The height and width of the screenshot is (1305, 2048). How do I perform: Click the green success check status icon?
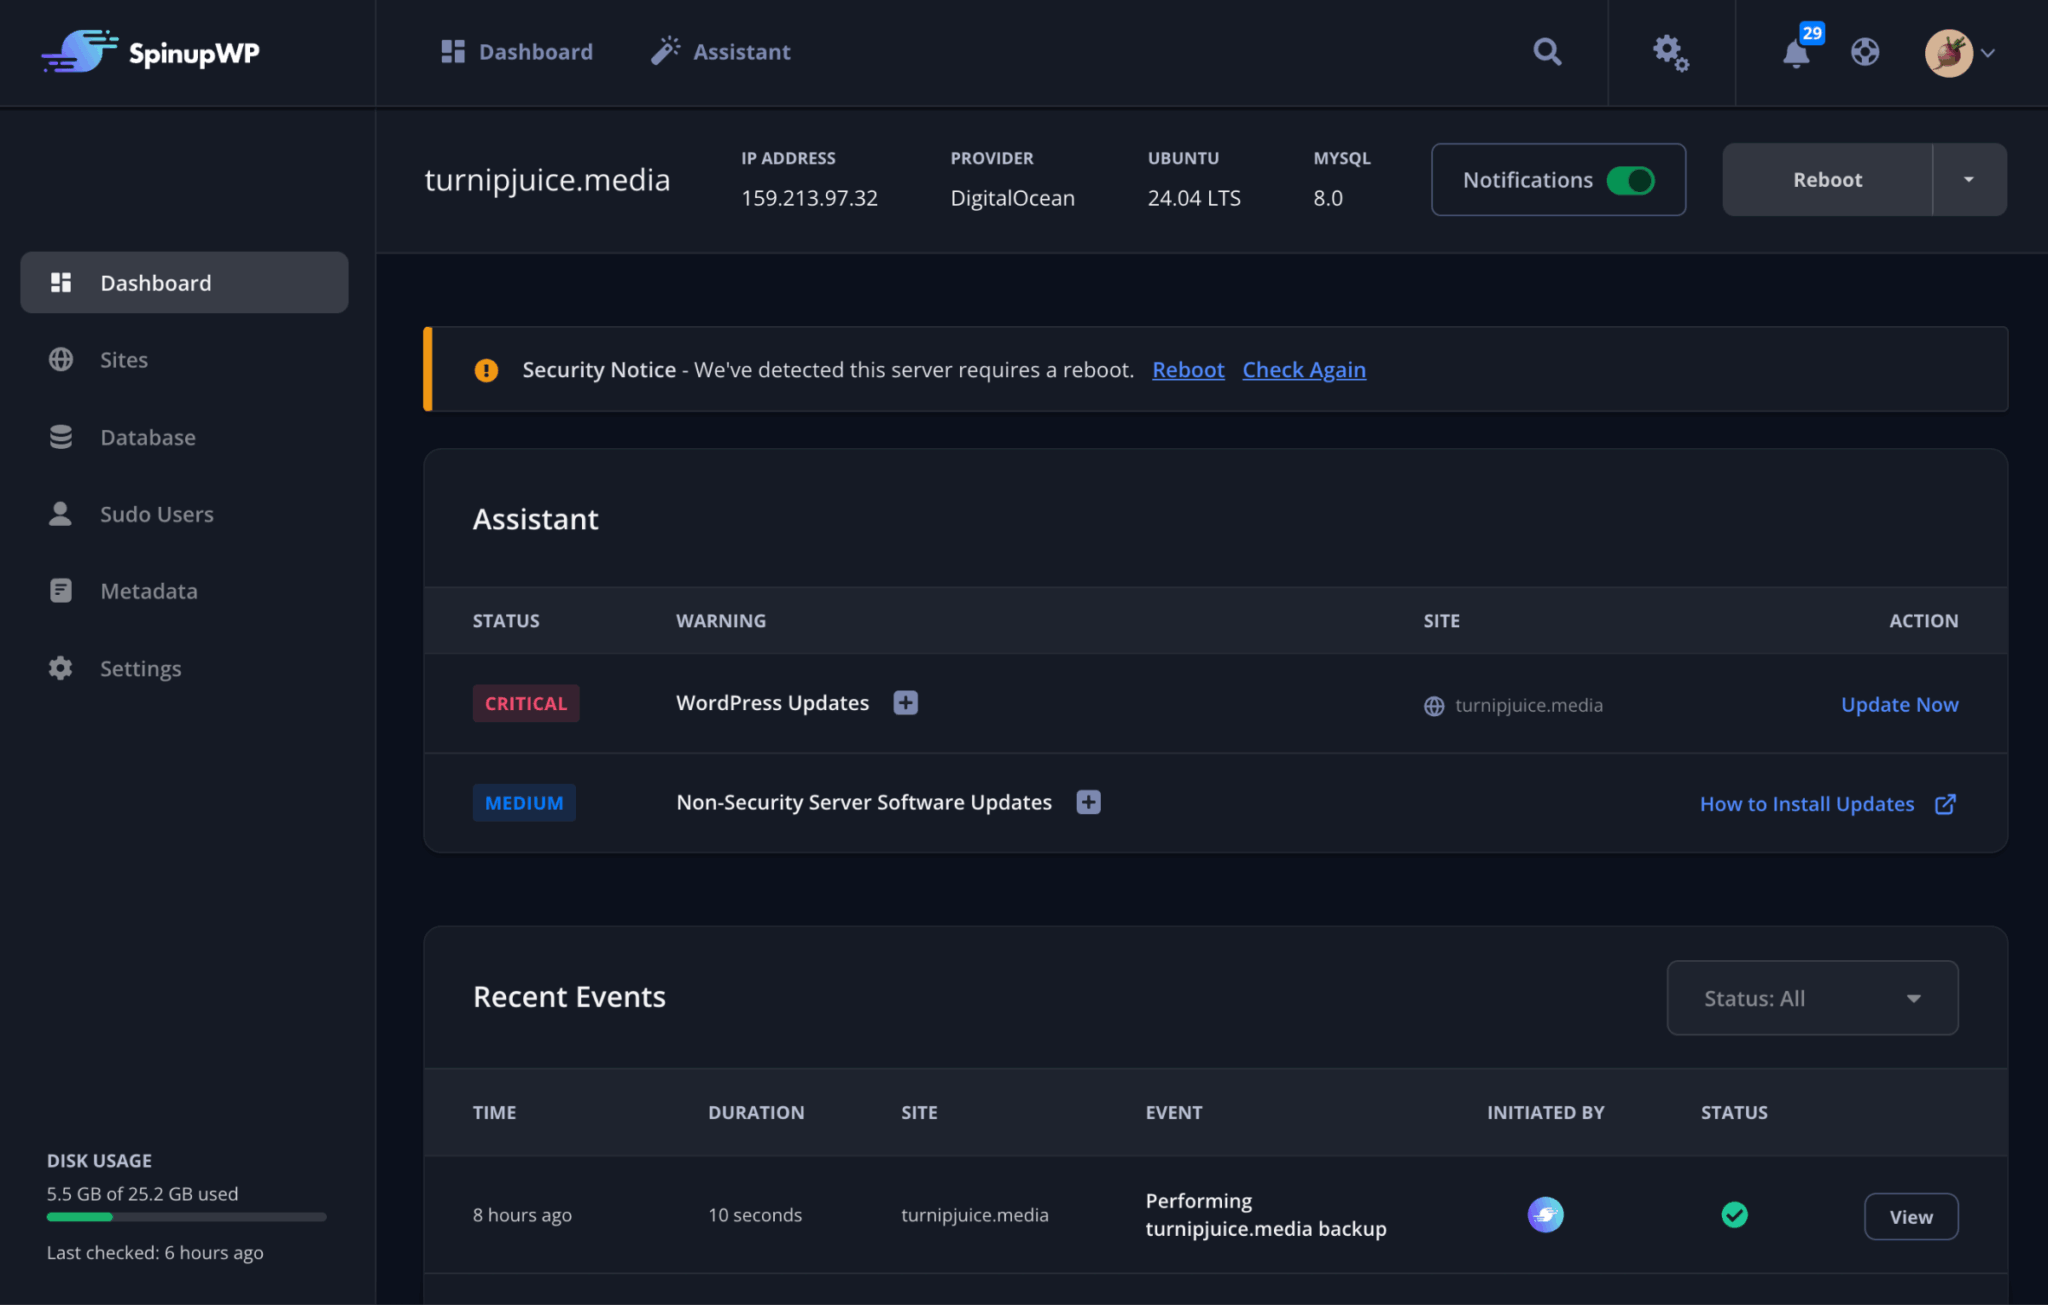(x=1734, y=1215)
